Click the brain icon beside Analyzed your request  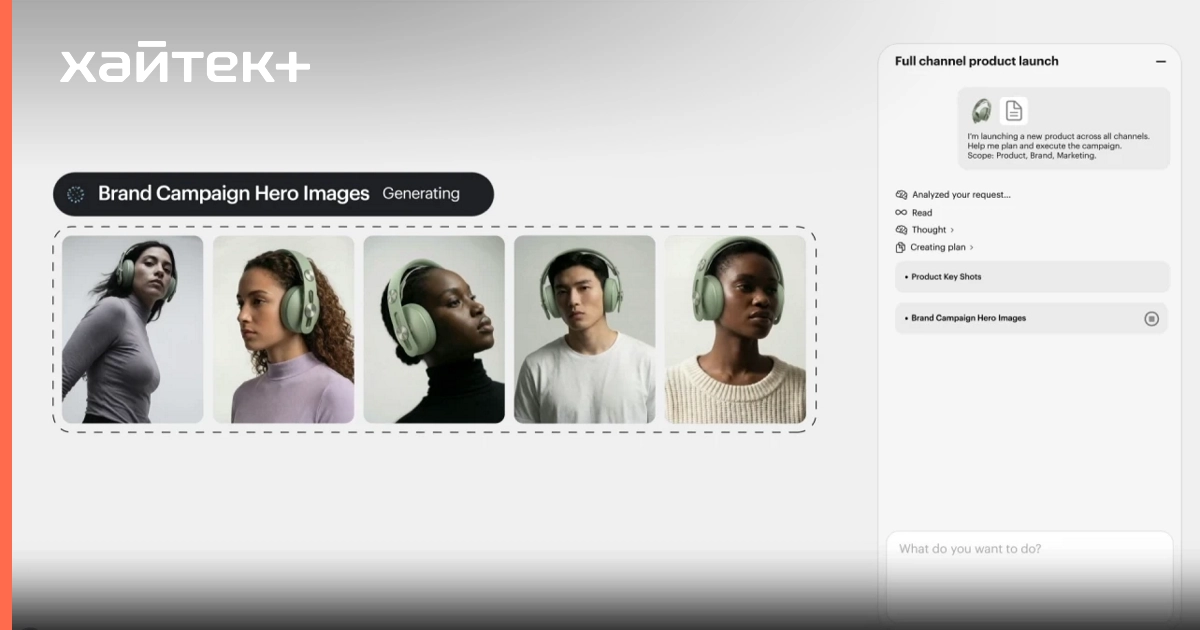point(901,195)
